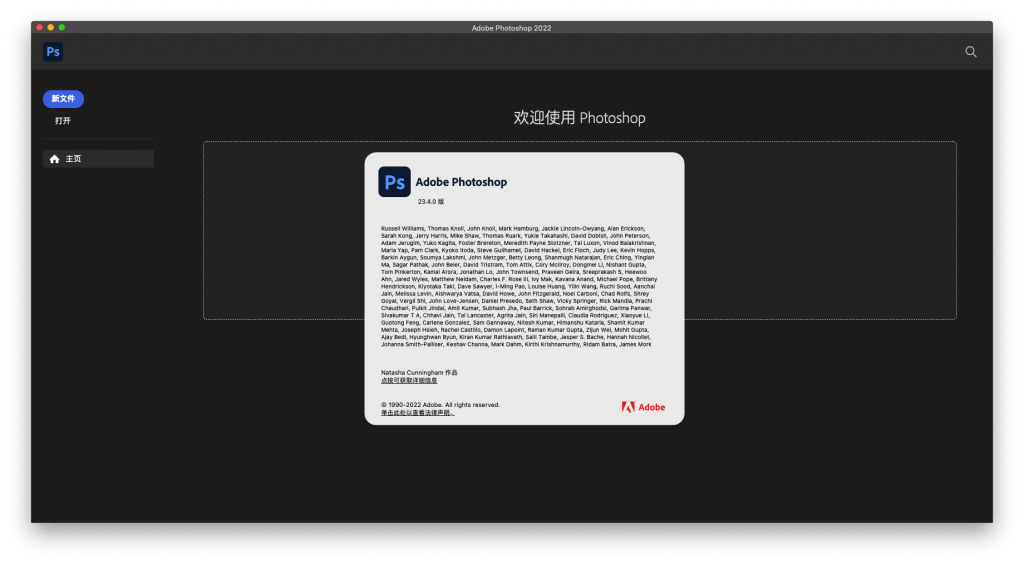Viewport: 1024px width, 564px height.
Task: Click the Adobe Photoshop dialog title
Action: [461, 182]
